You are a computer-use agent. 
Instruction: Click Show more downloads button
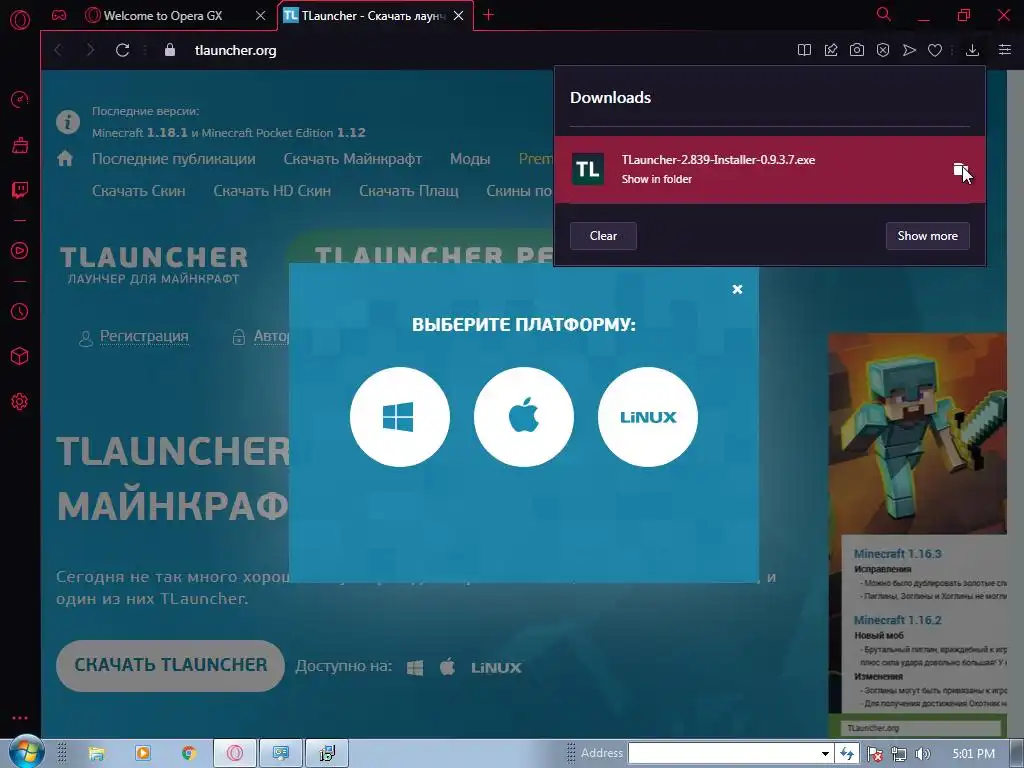[x=927, y=236]
